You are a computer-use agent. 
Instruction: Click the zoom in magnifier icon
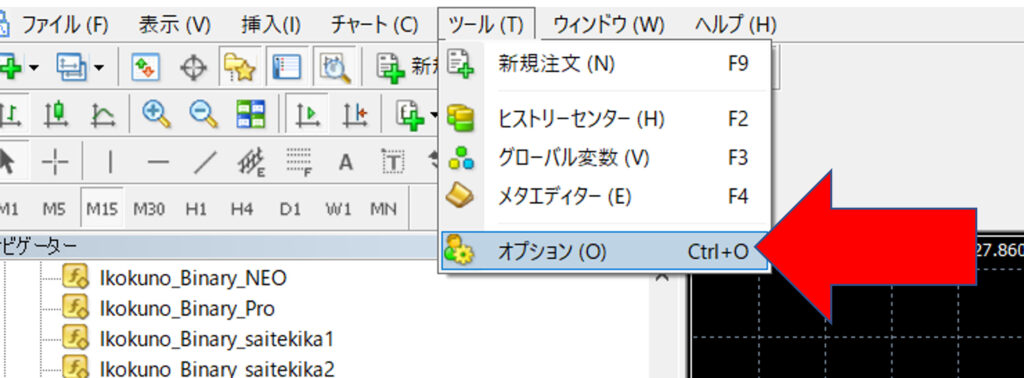[x=156, y=115]
